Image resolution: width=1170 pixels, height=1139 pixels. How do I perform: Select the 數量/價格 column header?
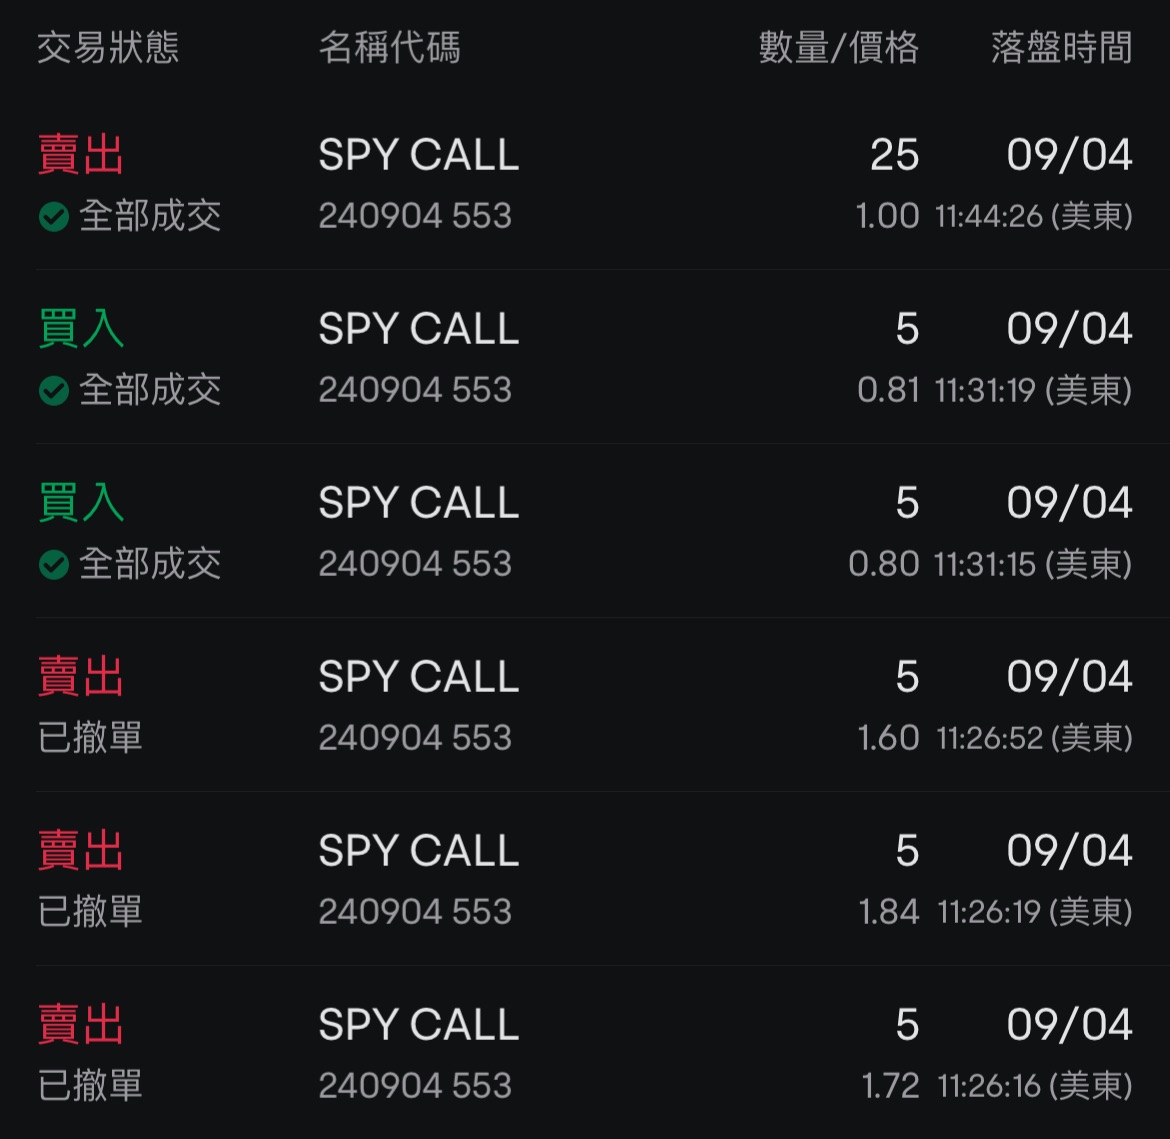(838, 47)
